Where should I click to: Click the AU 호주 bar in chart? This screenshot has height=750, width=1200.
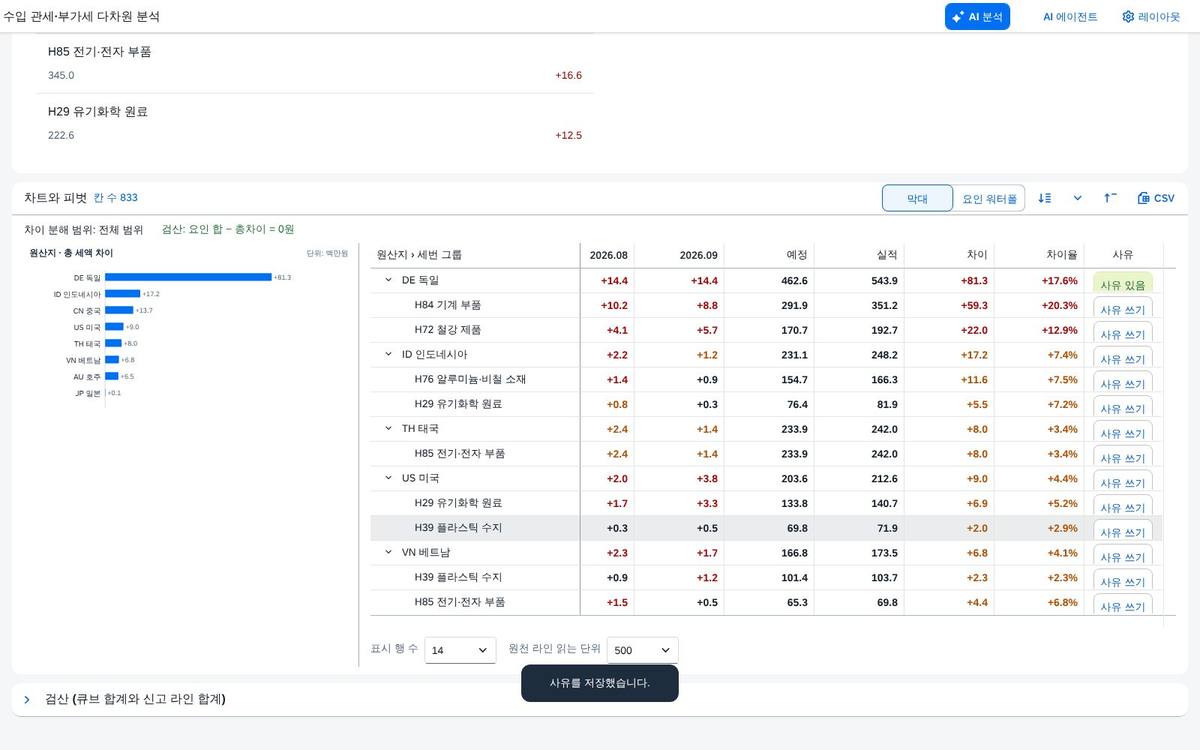[112, 376]
